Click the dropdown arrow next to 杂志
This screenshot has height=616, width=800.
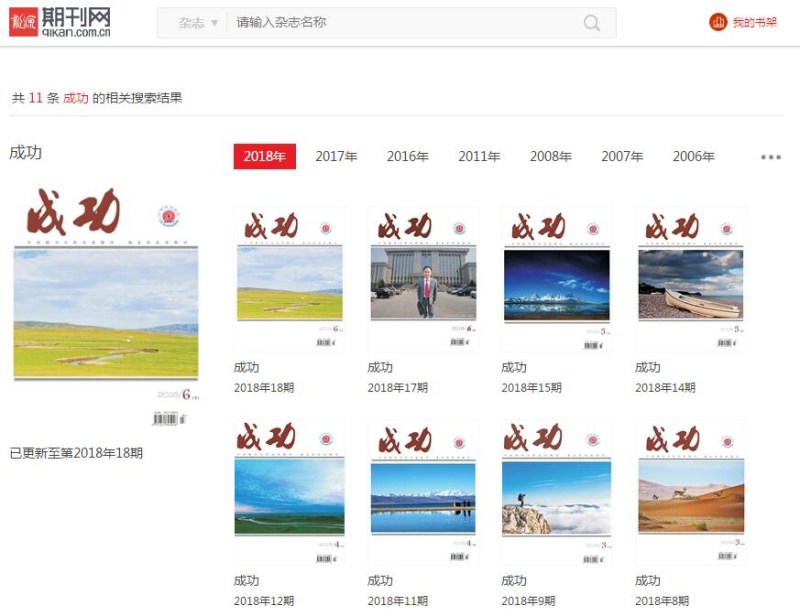click(x=212, y=22)
